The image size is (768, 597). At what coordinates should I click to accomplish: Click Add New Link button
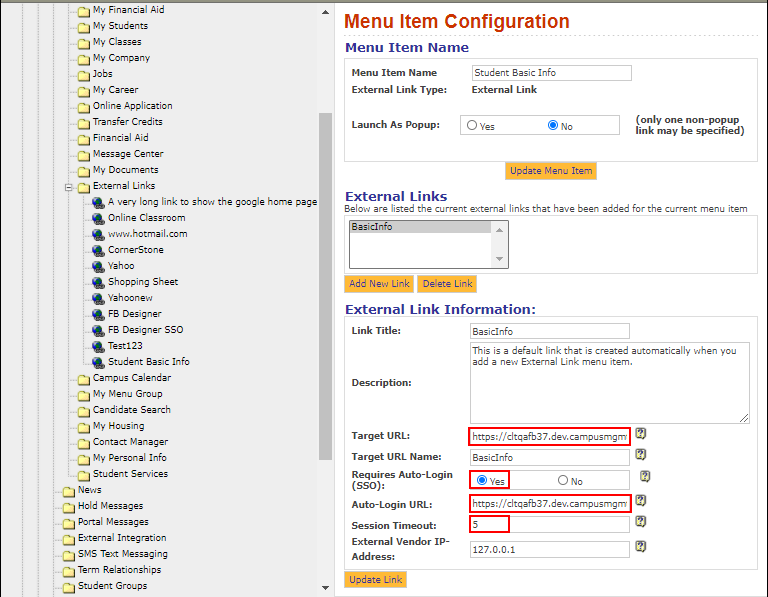pos(379,284)
